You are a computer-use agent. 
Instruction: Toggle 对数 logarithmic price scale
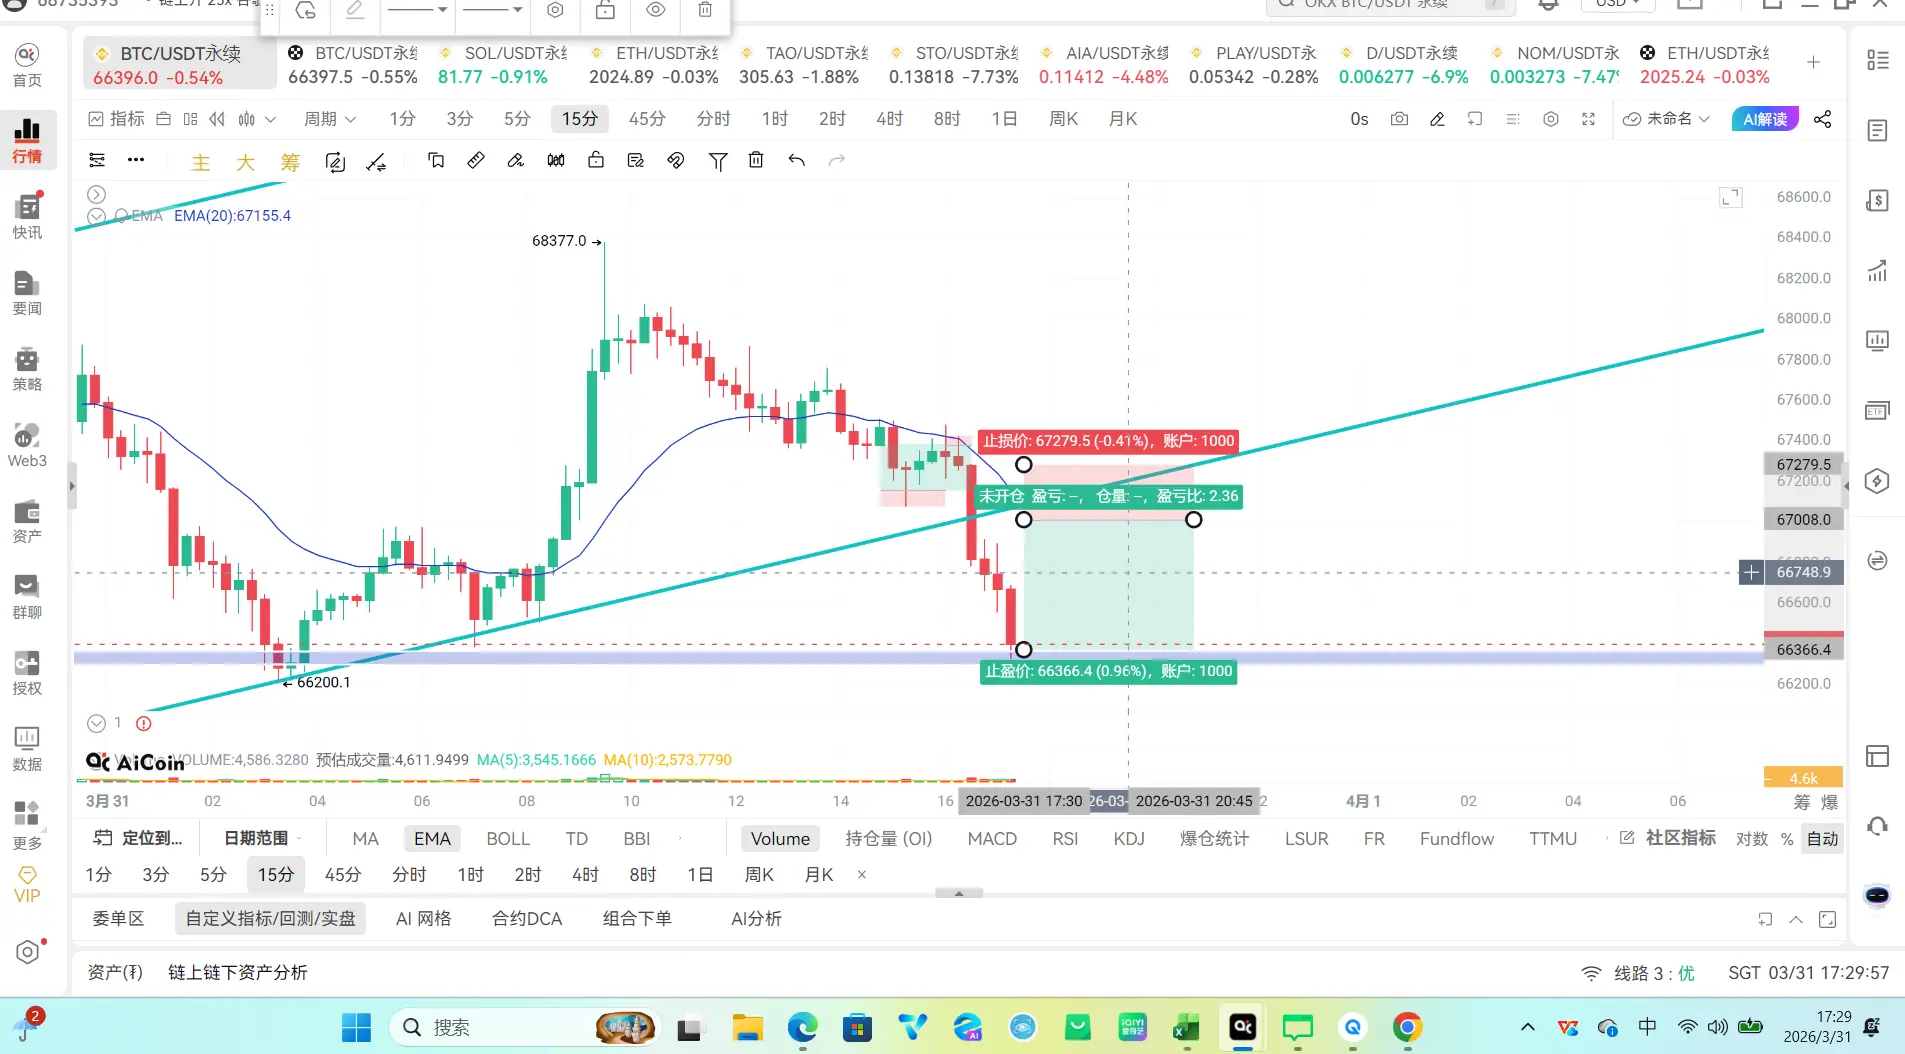pyautogui.click(x=1751, y=839)
